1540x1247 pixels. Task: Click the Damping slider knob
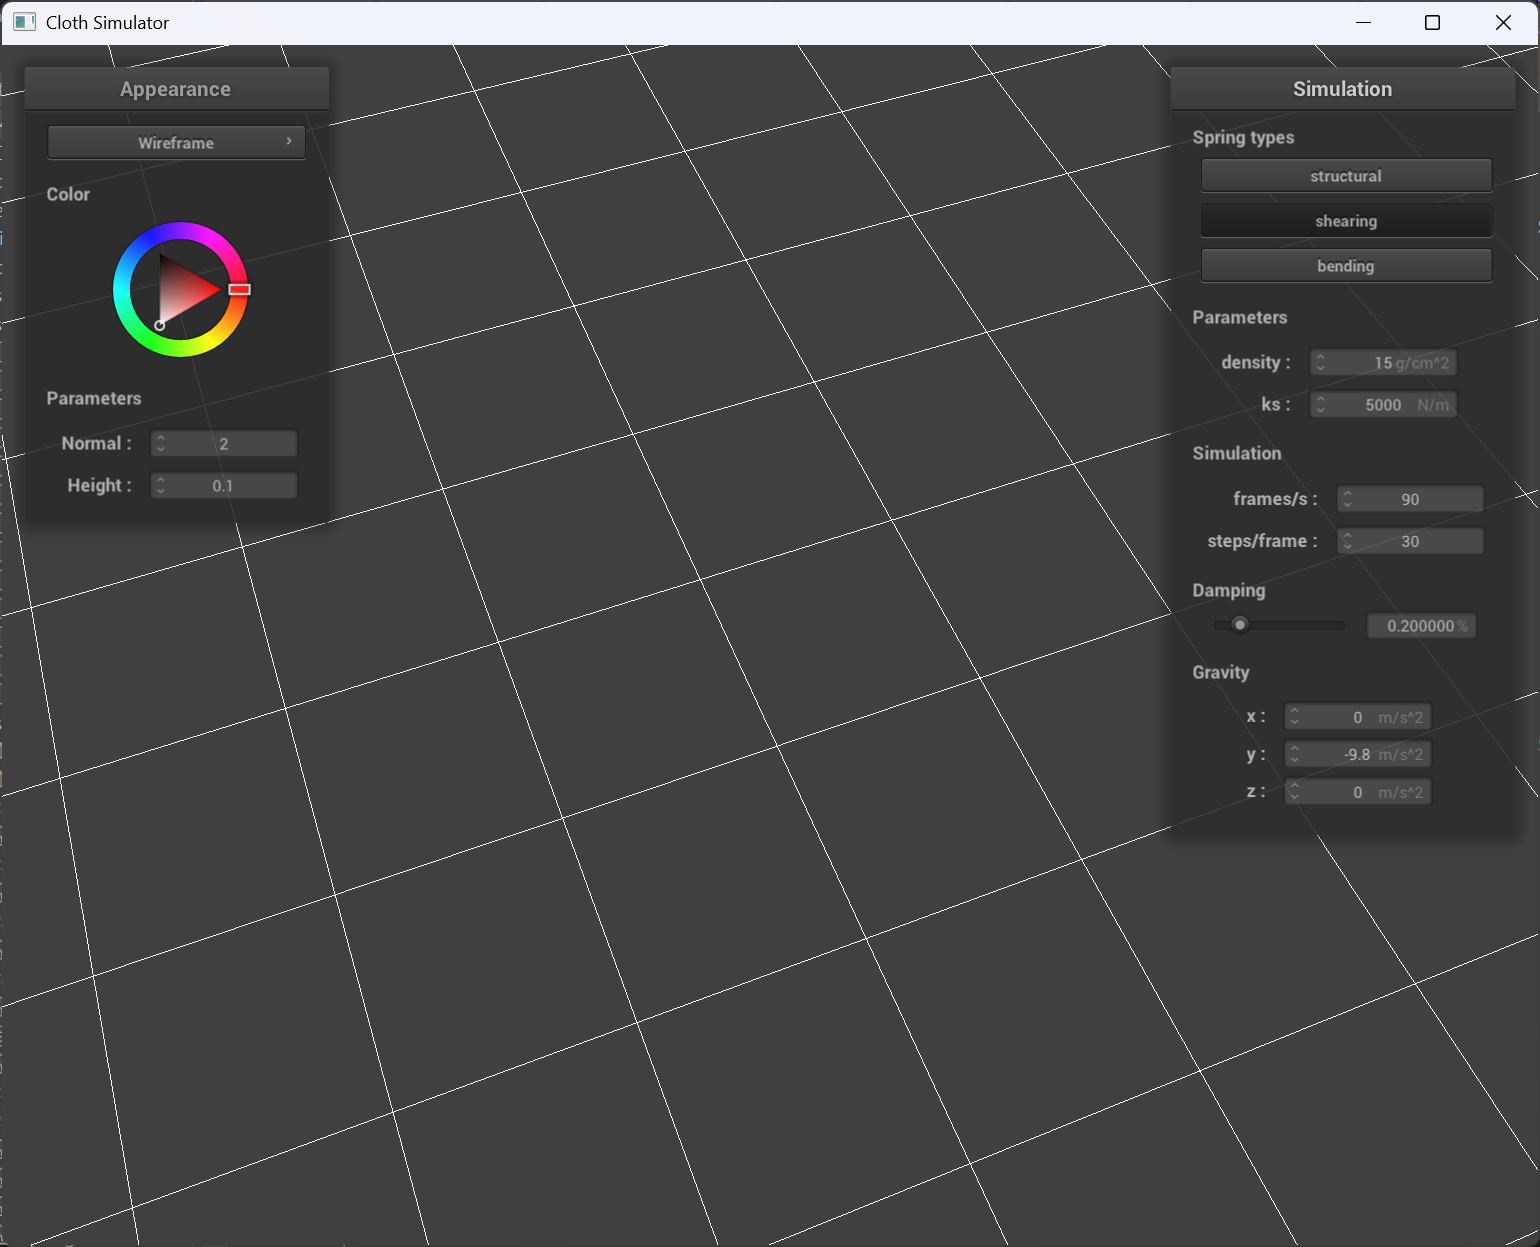tap(1240, 625)
